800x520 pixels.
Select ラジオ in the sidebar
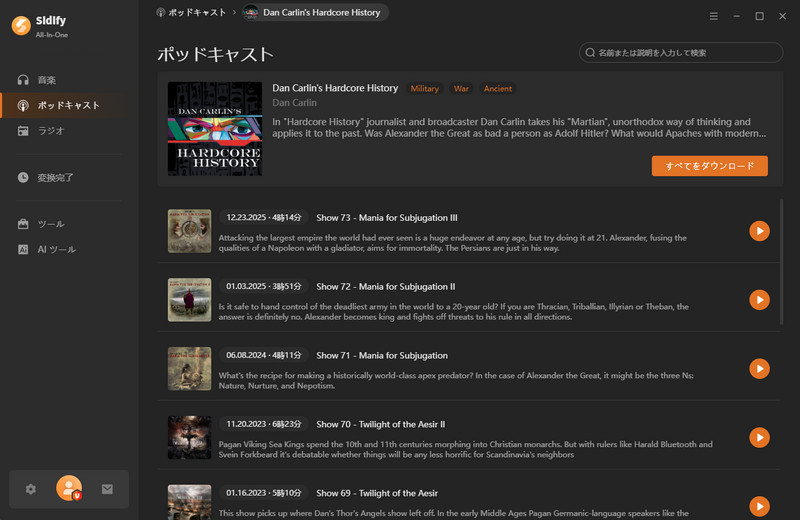coord(52,131)
